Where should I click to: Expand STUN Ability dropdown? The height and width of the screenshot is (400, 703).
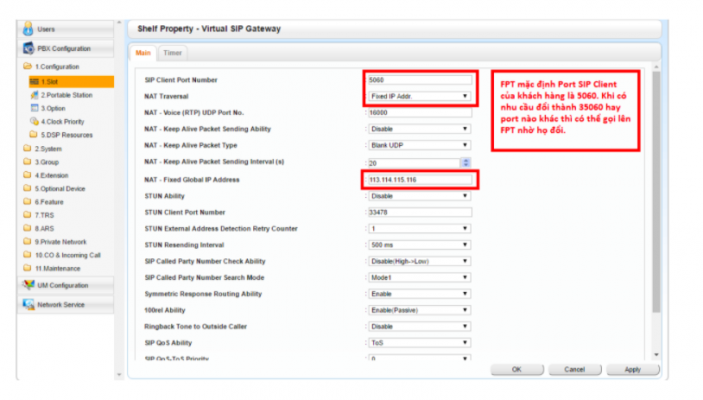[x=417, y=196]
